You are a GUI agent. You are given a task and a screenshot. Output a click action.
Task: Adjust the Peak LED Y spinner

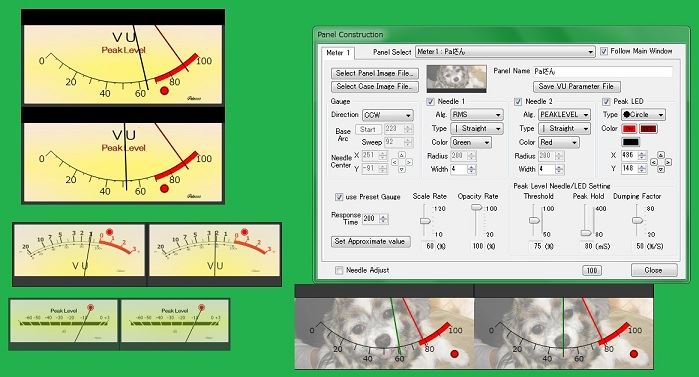[642, 168]
